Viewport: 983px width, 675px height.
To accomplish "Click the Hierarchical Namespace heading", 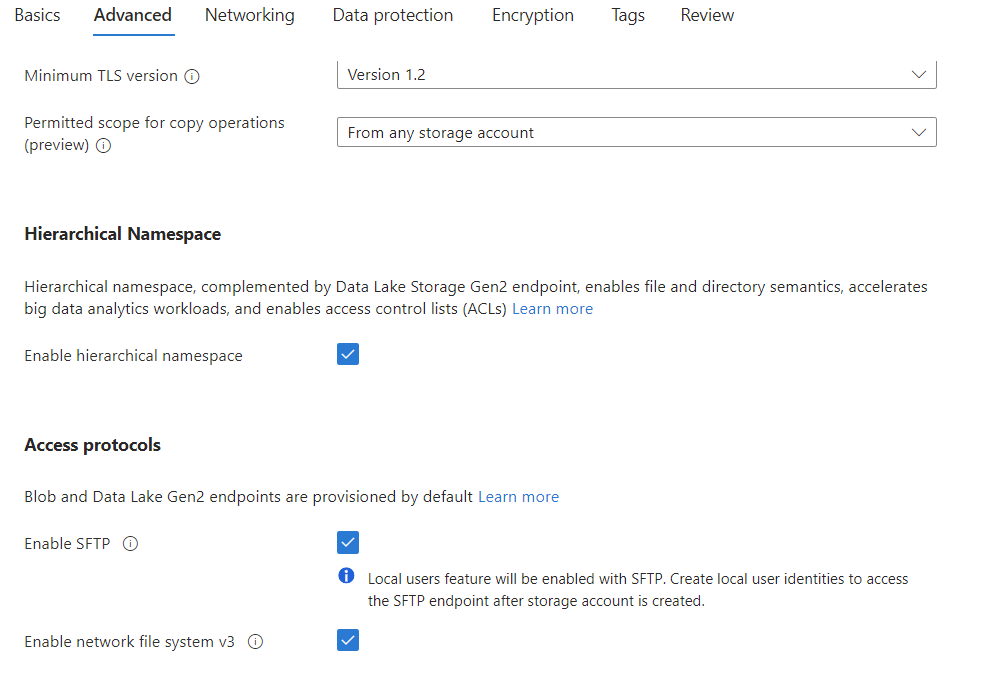I will point(123,234).
